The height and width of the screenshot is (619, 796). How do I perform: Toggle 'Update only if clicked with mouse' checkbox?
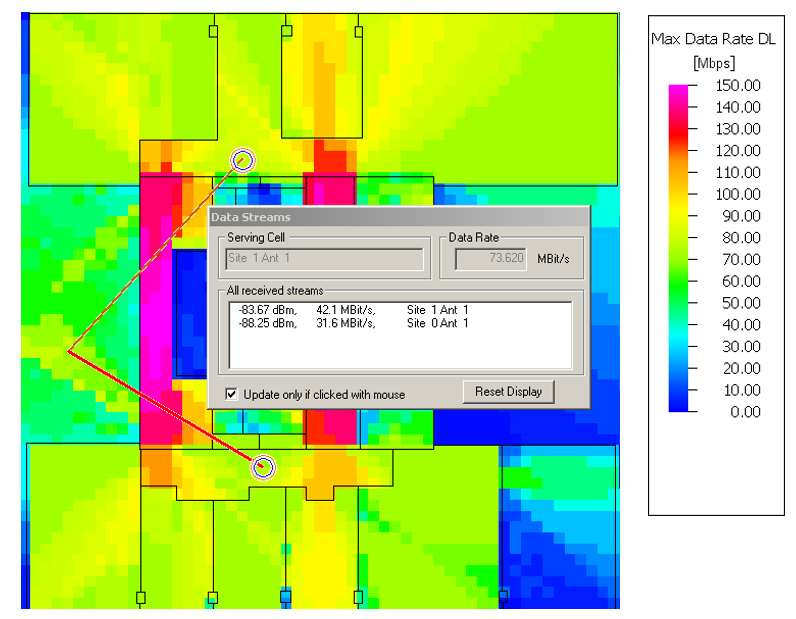click(x=232, y=394)
